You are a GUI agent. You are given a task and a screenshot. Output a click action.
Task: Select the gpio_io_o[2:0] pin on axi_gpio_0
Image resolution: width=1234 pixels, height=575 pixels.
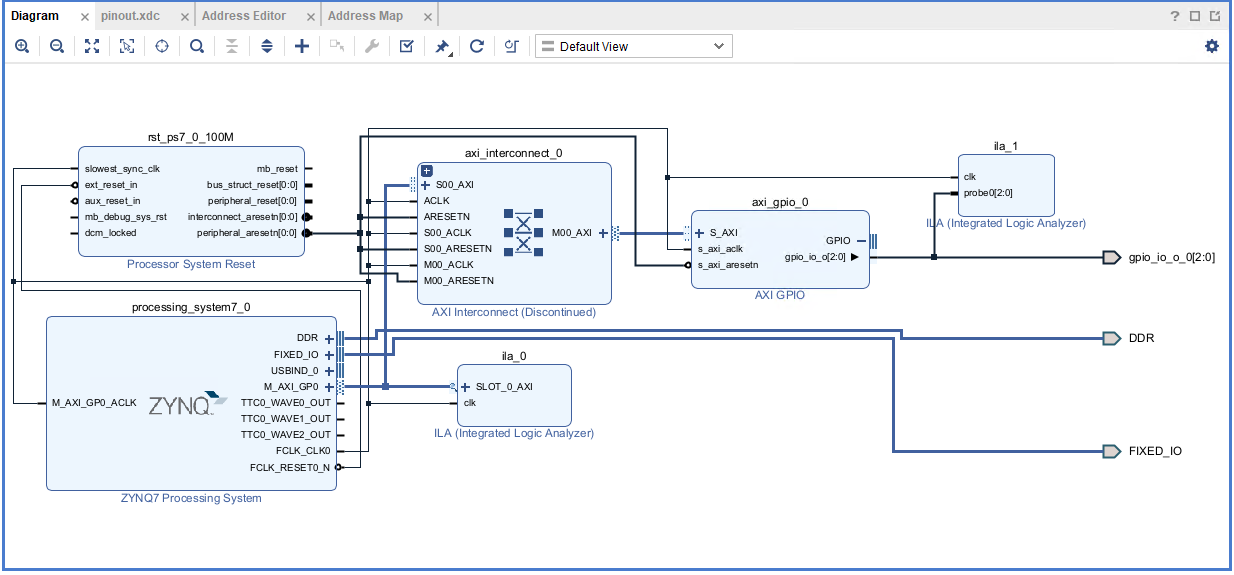tap(815, 257)
